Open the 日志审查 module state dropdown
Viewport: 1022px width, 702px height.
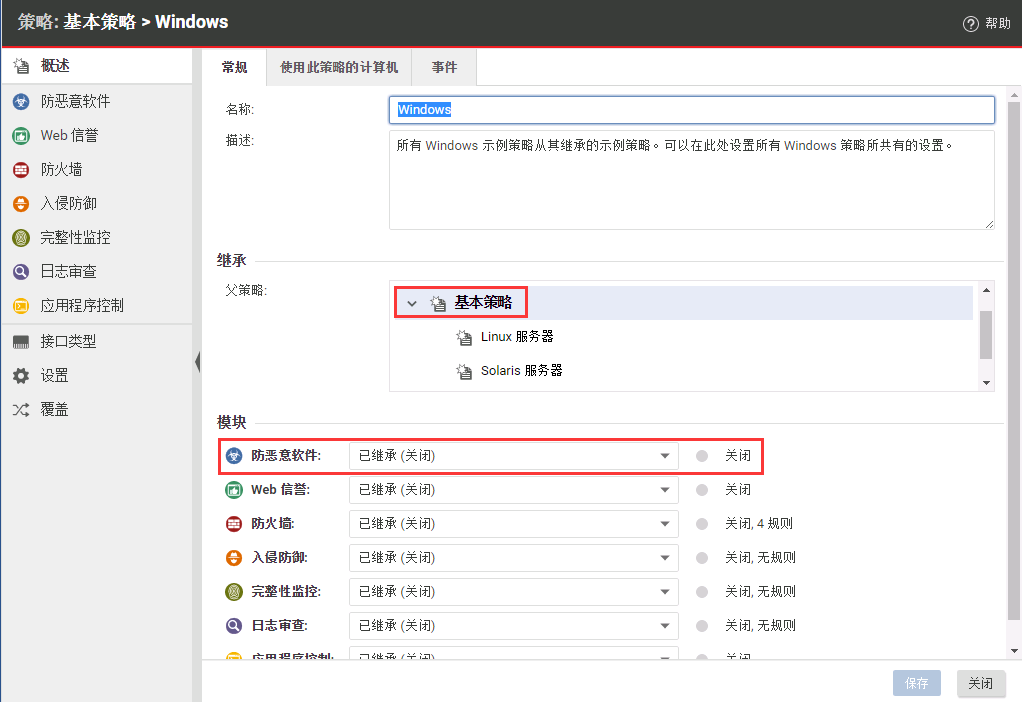point(513,626)
